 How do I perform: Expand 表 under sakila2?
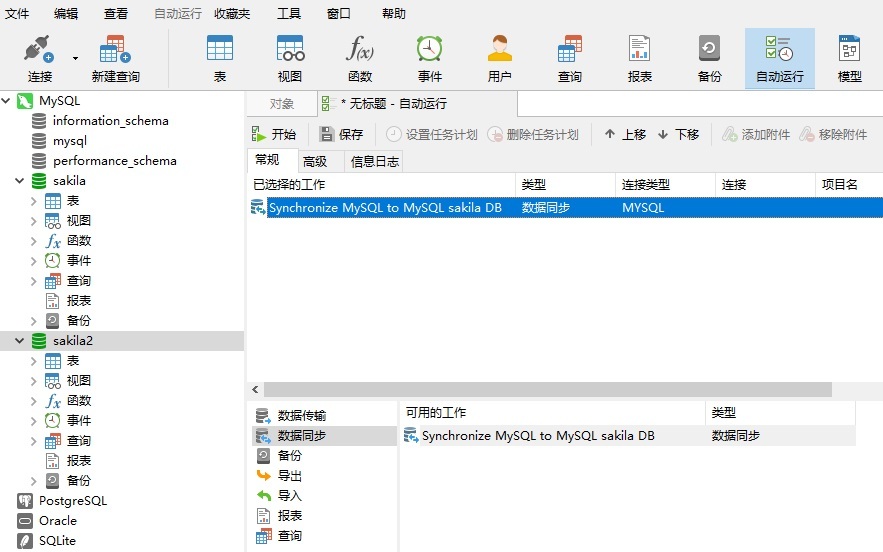[x=33, y=361]
